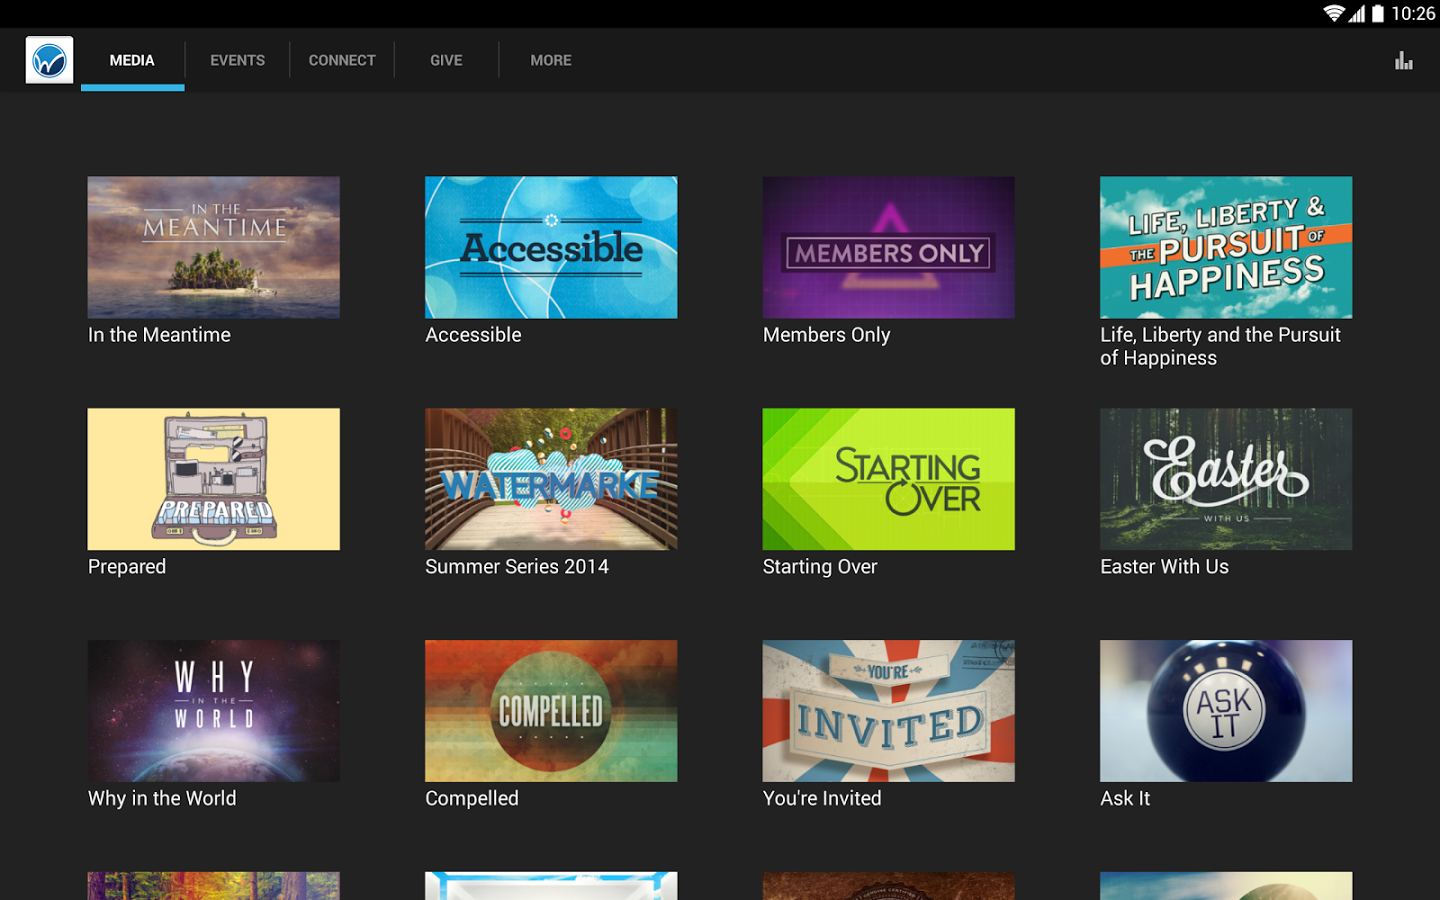Open the bar chart icon in top bar

click(x=1404, y=61)
